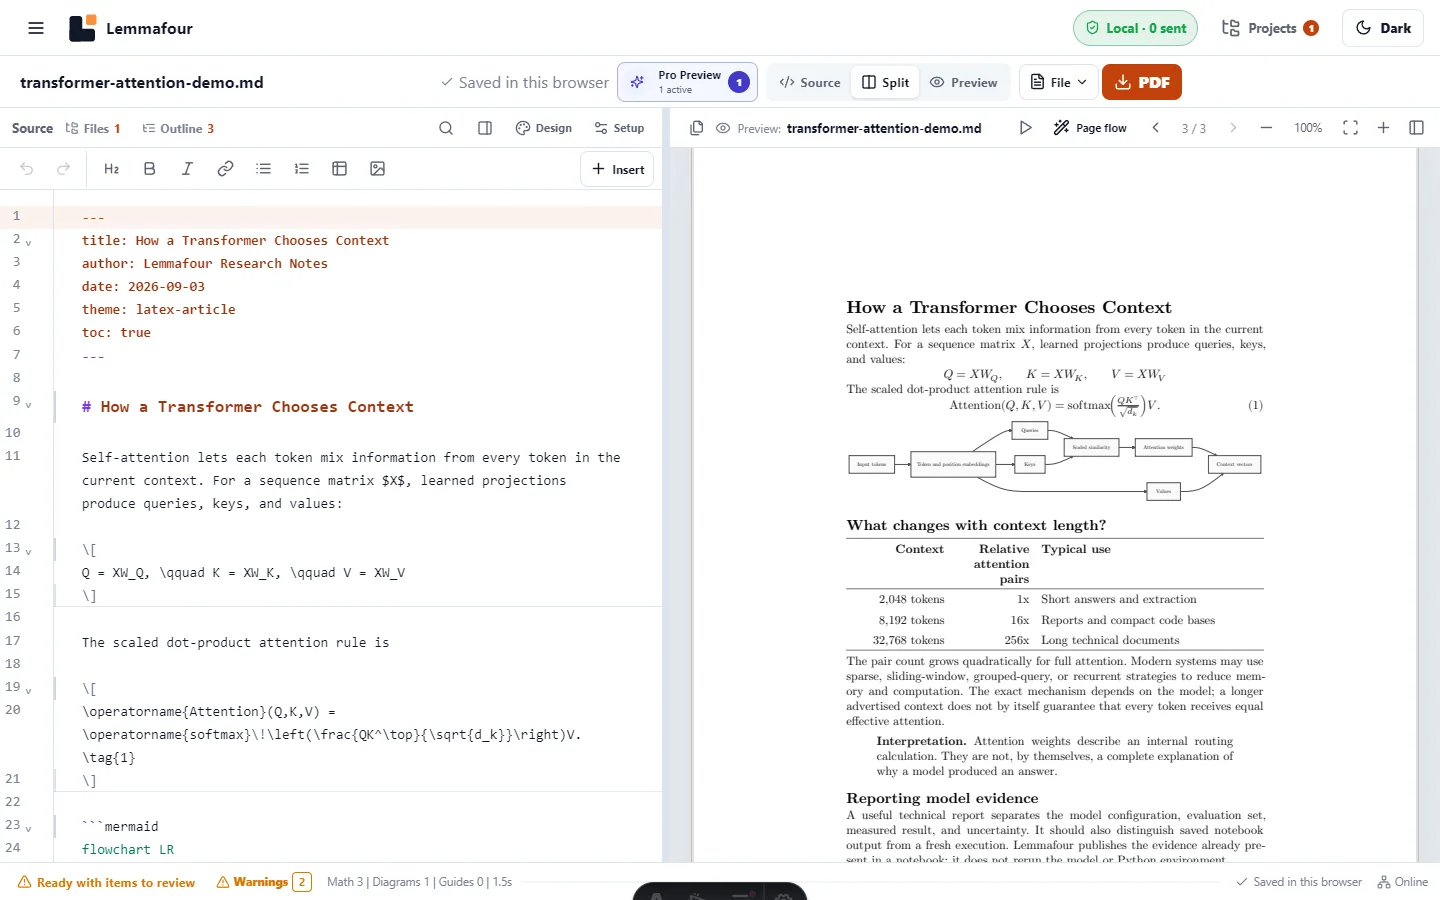Viewport: 1440px width, 900px height.
Task: Undo the last edit
Action: pyautogui.click(x=27, y=169)
